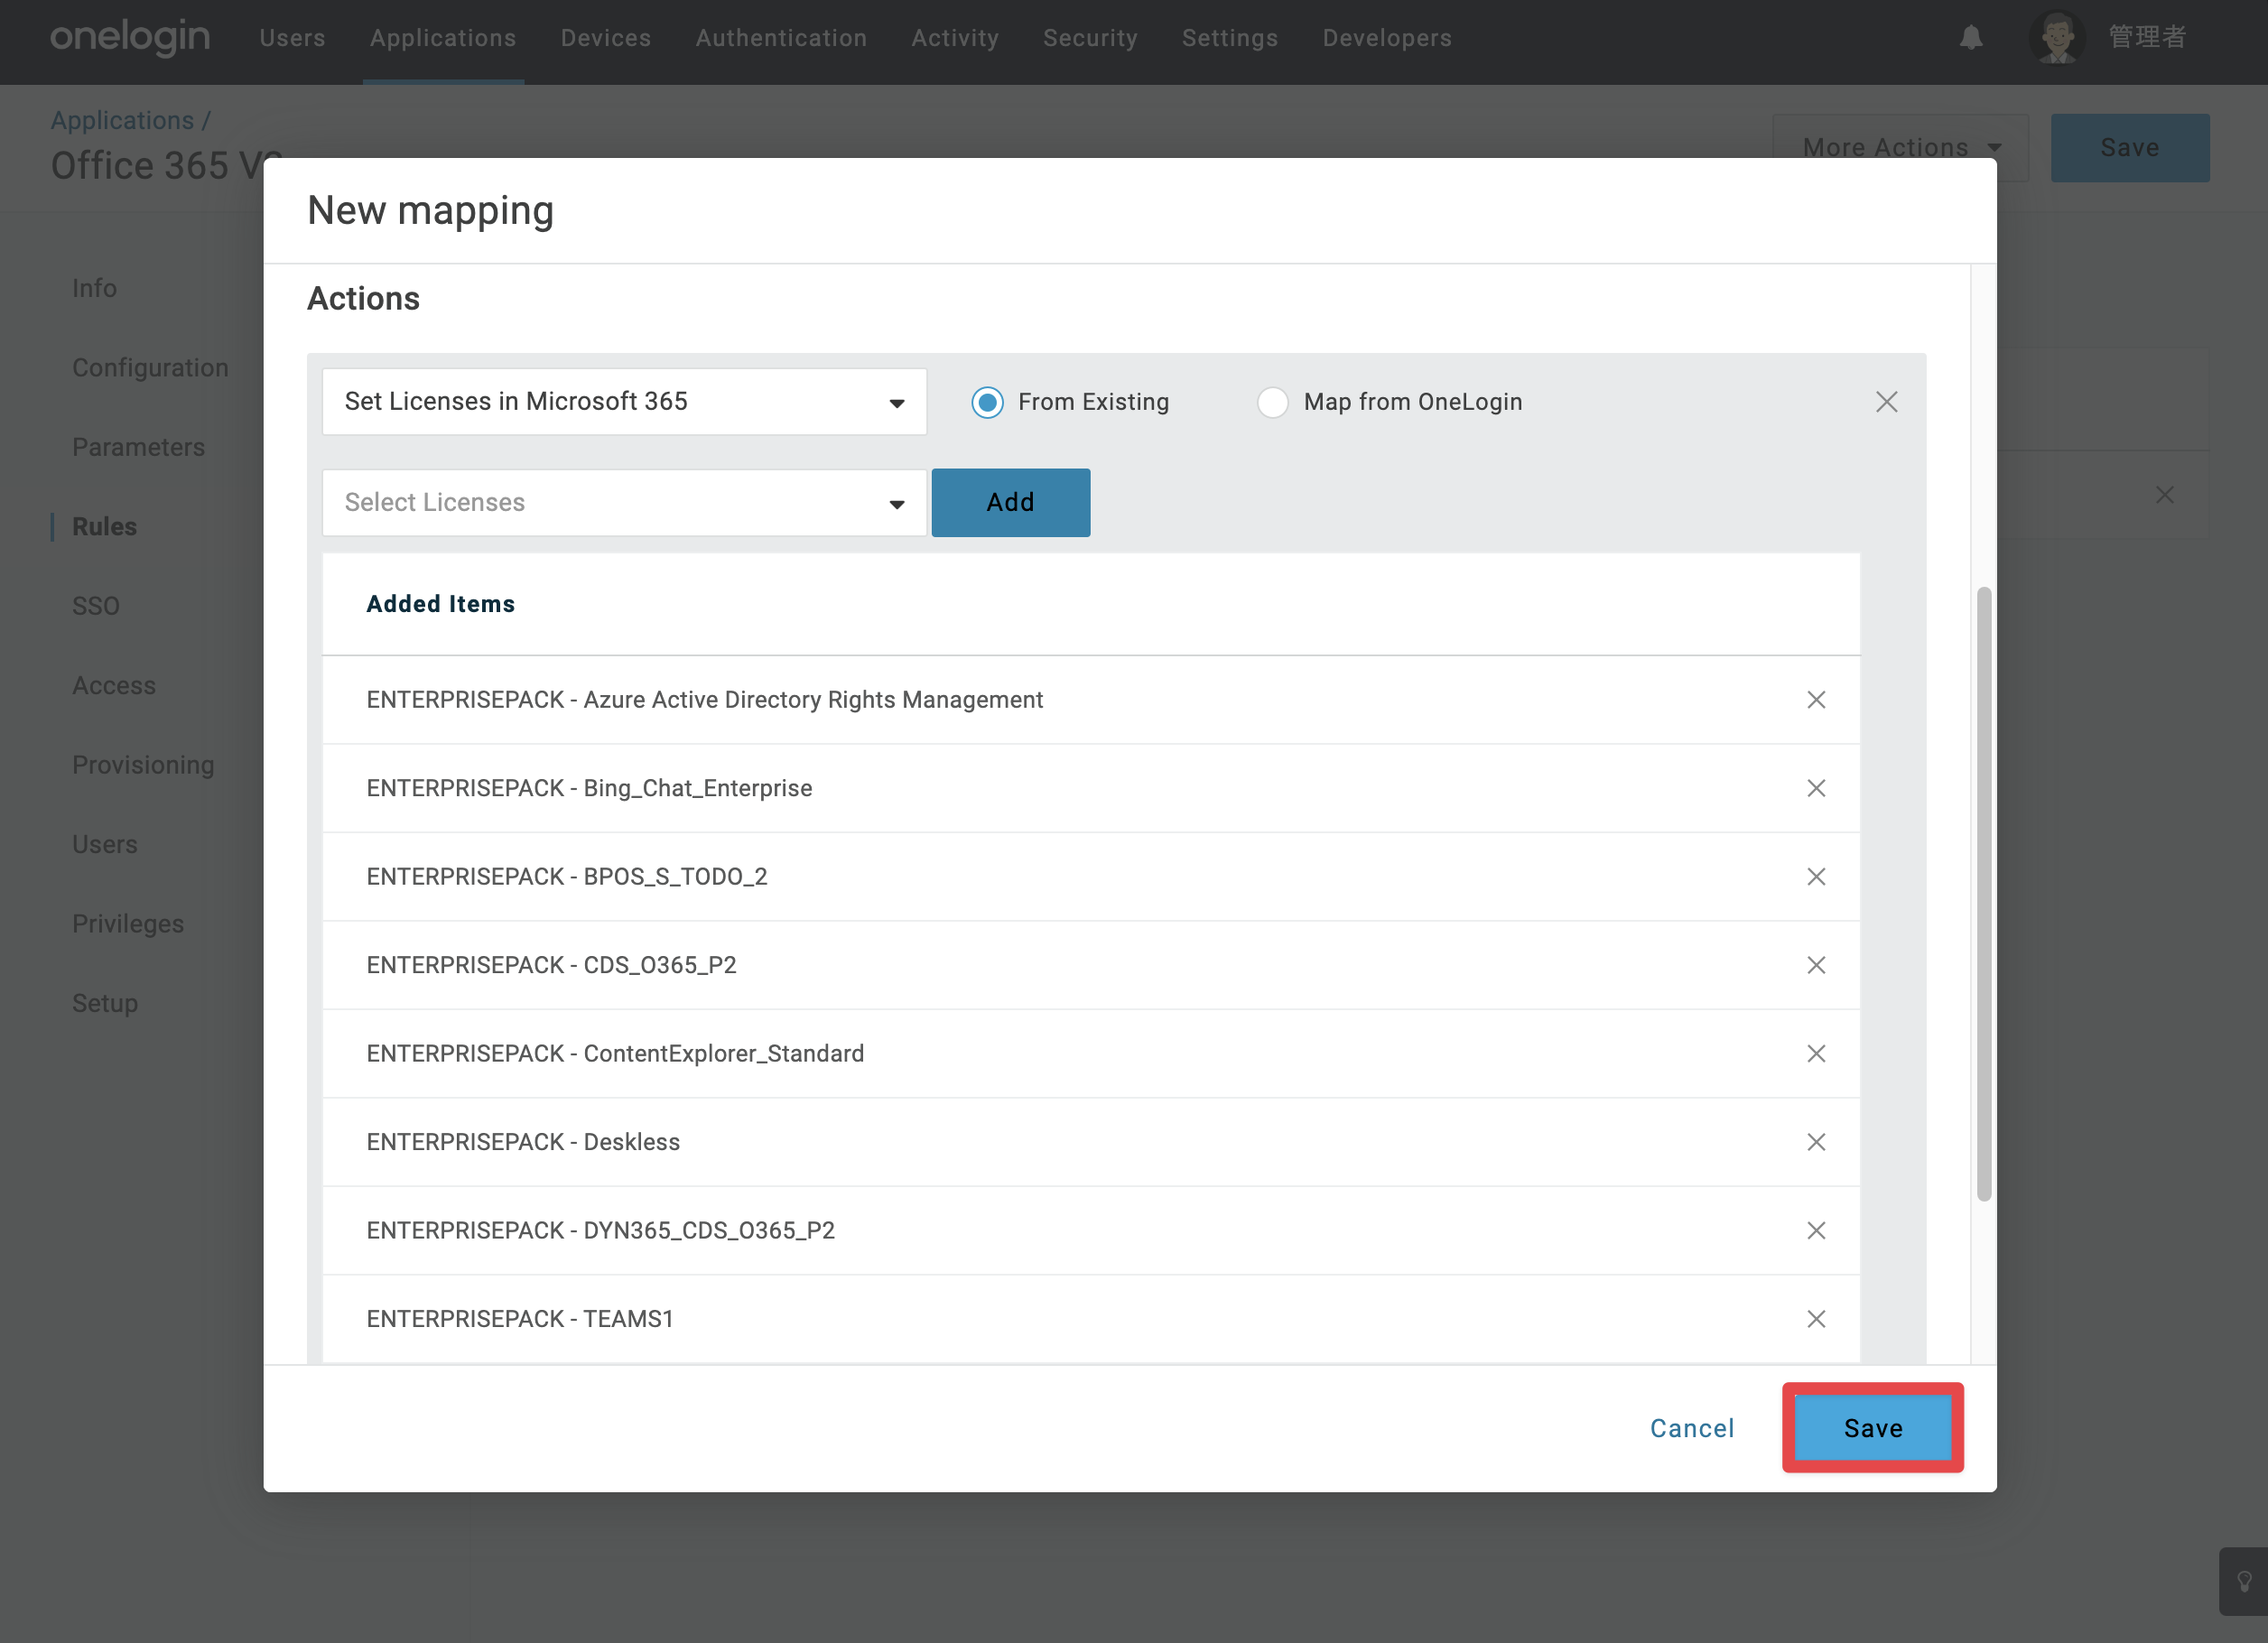This screenshot has width=2268, height=1643.
Task: Click the Azure Active Directory Rights Management text
Action: point(813,700)
